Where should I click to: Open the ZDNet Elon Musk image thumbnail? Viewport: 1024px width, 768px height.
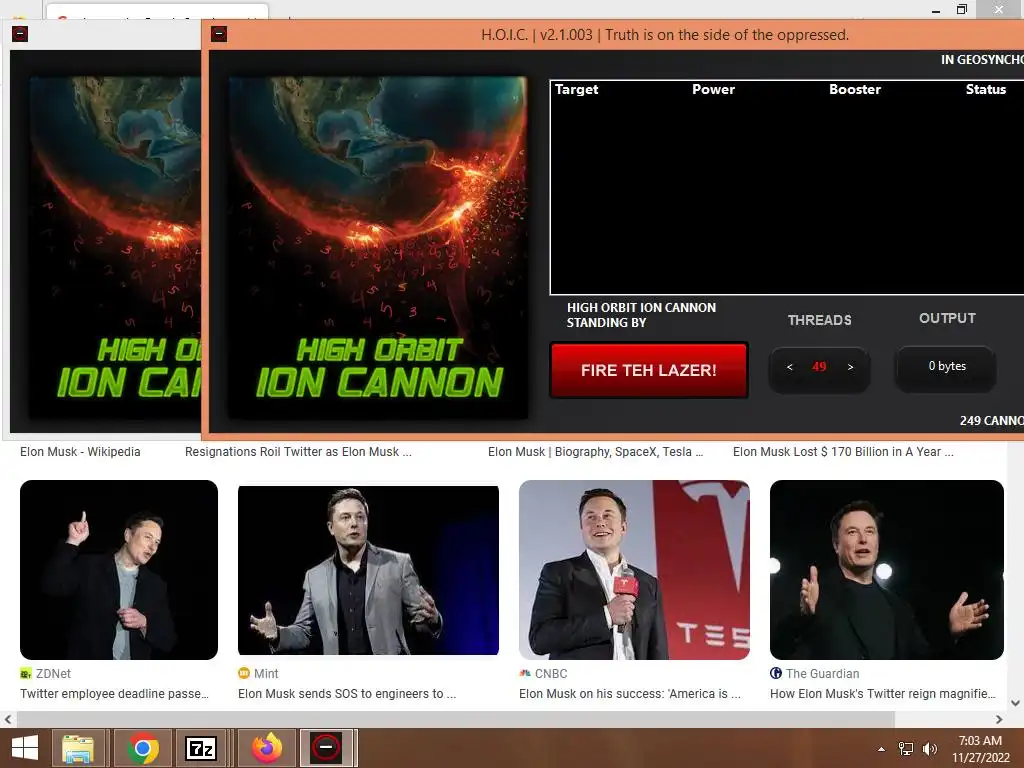click(x=119, y=569)
